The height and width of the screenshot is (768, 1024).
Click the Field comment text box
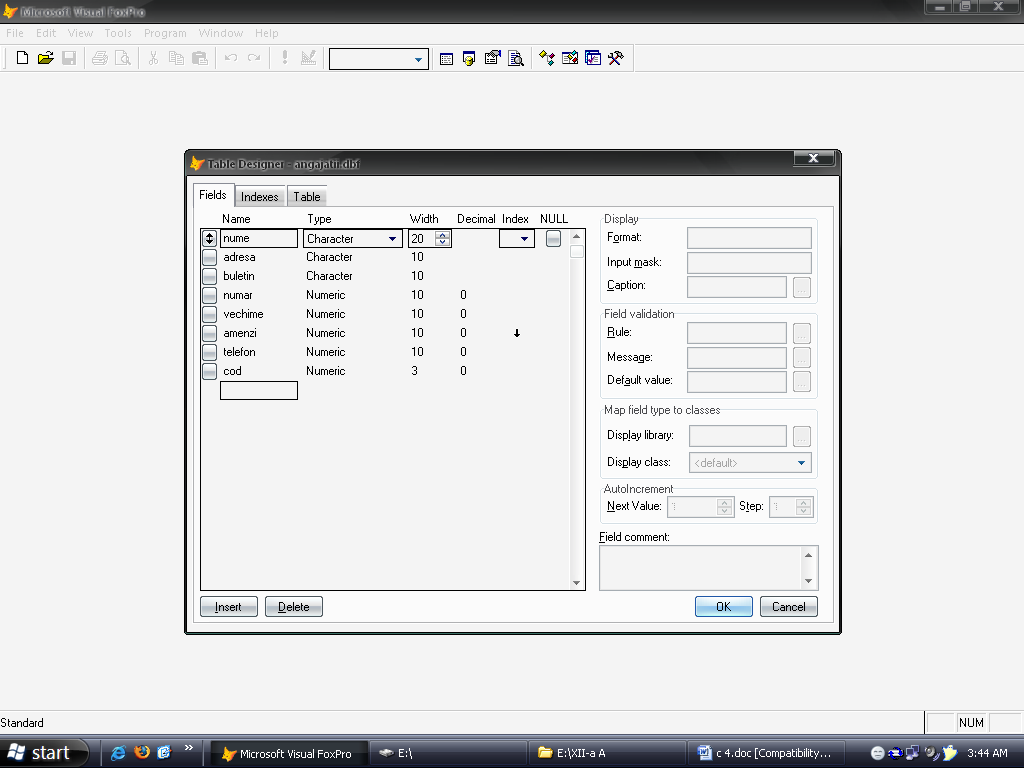click(x=700, y=568)
